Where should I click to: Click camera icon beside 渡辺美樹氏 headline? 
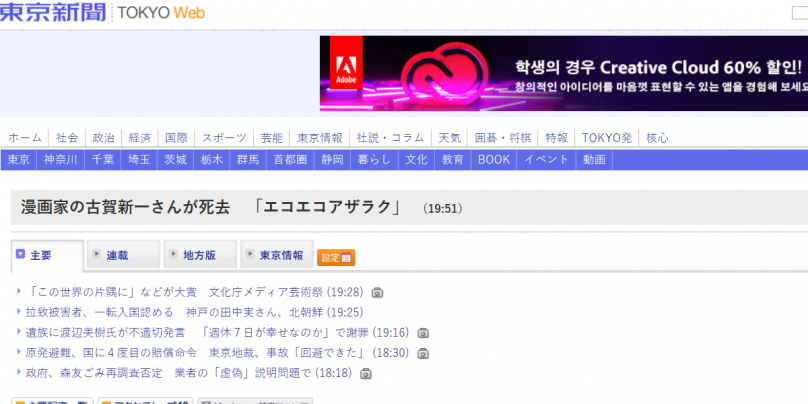tap(423, 333)
